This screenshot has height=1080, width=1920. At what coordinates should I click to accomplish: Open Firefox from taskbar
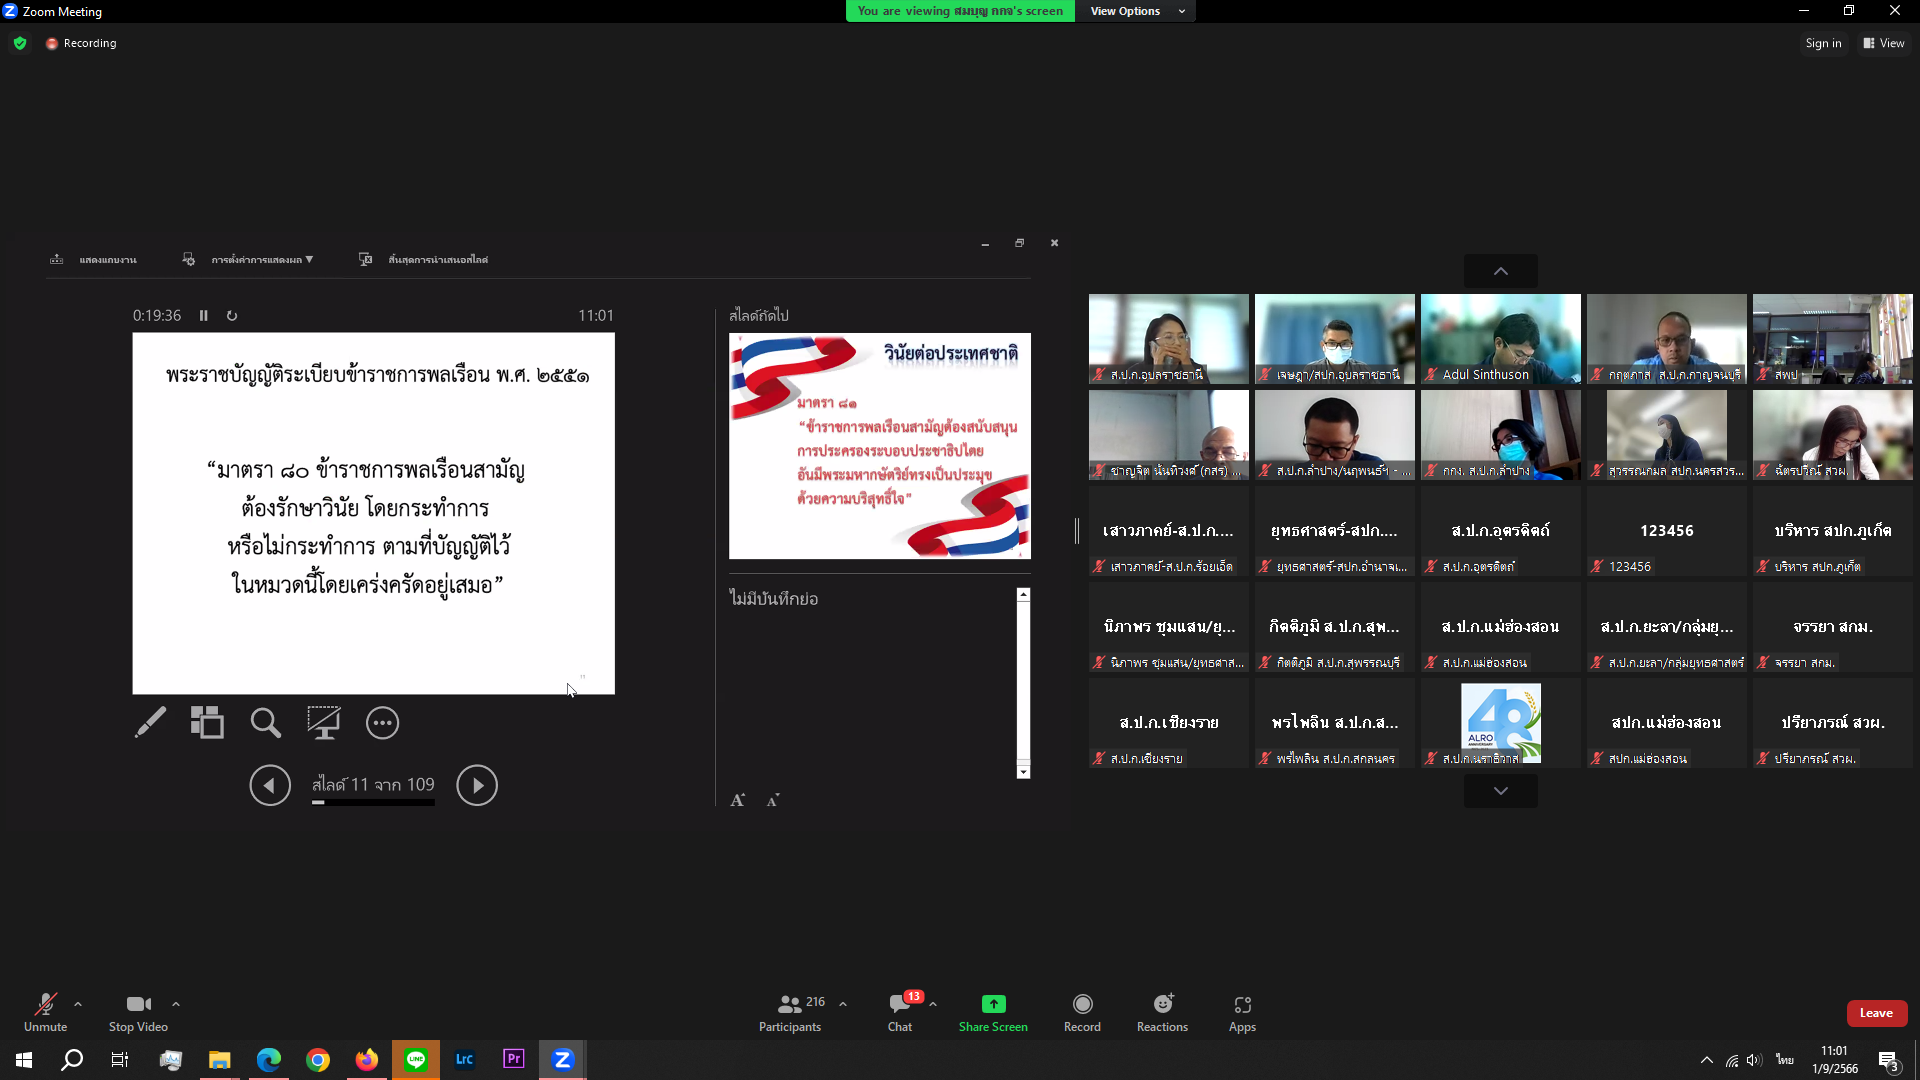pos(366,1060)
